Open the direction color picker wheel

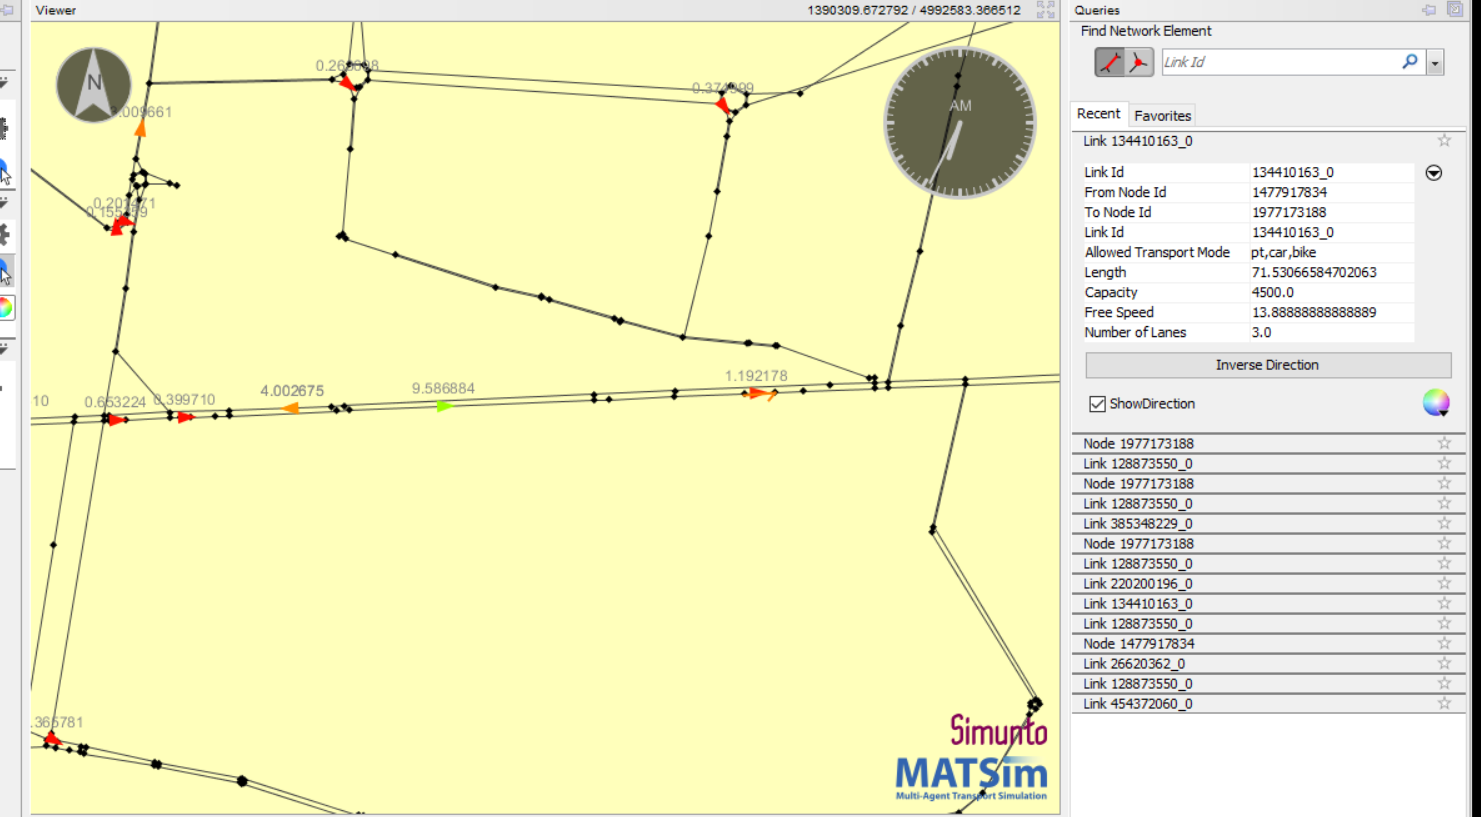(x=1436, y=403)
